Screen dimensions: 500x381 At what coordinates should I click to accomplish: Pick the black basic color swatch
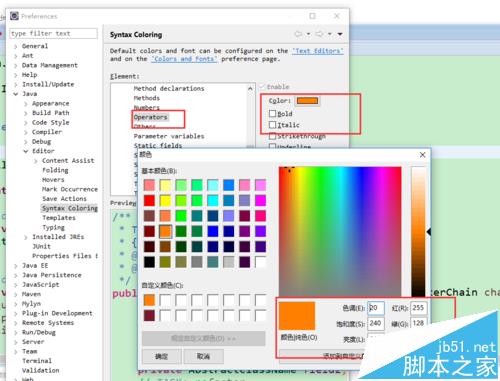click(x=149, y=262)
